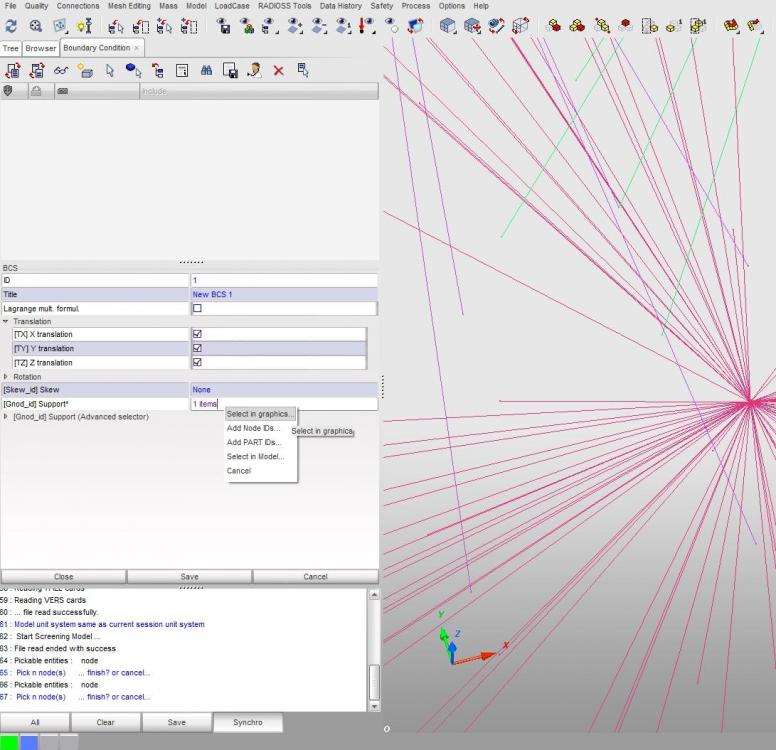The height and width of the screenshot is (750, 776).
Task: Expand the Rotation group
Action: click(x=5, y=377)
